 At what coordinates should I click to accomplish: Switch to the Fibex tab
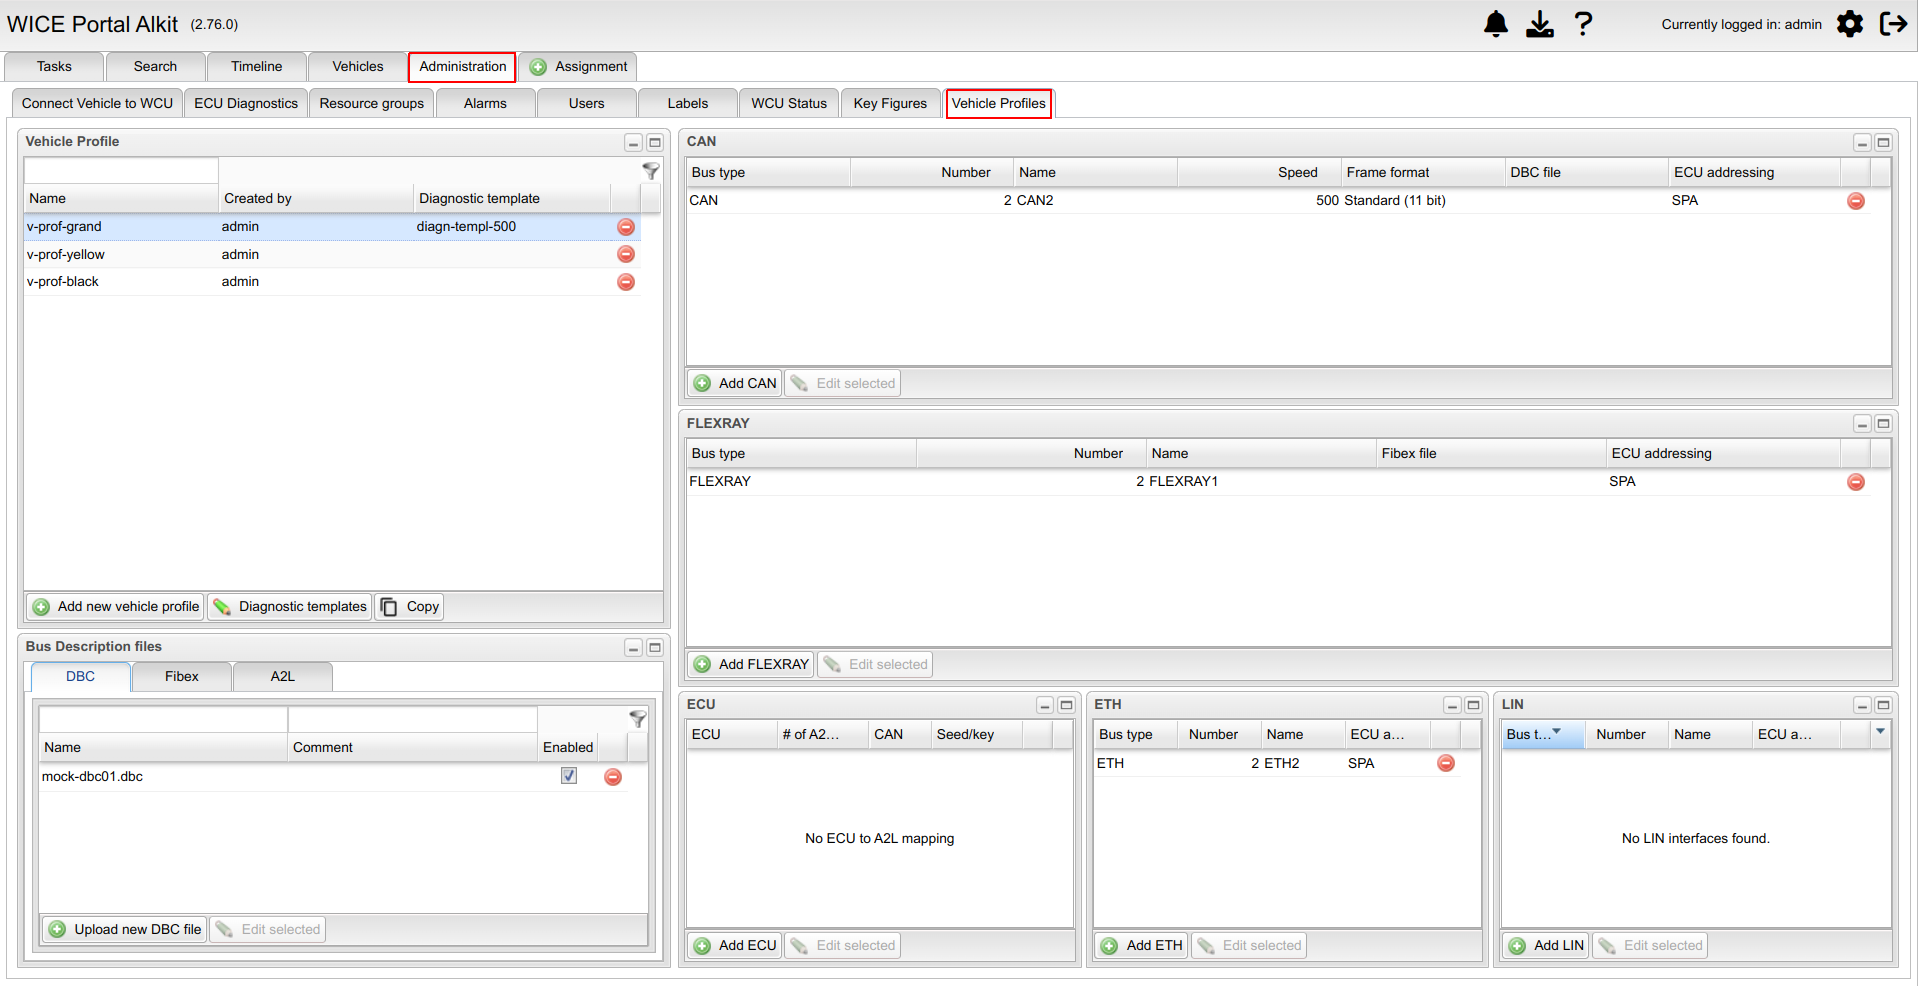click(181, 677)
